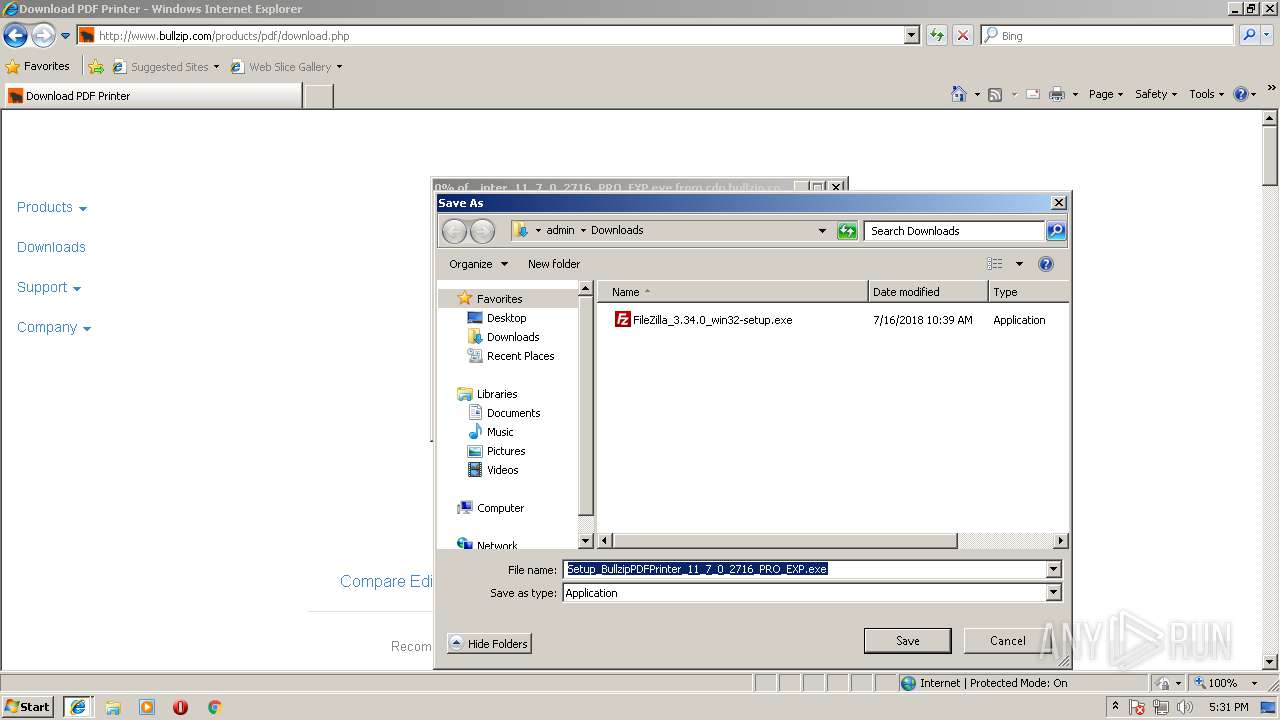Select the Download PDF Printer tab
The width and height of the screenshot is (1280, 720).
click(x=152, y=96)
